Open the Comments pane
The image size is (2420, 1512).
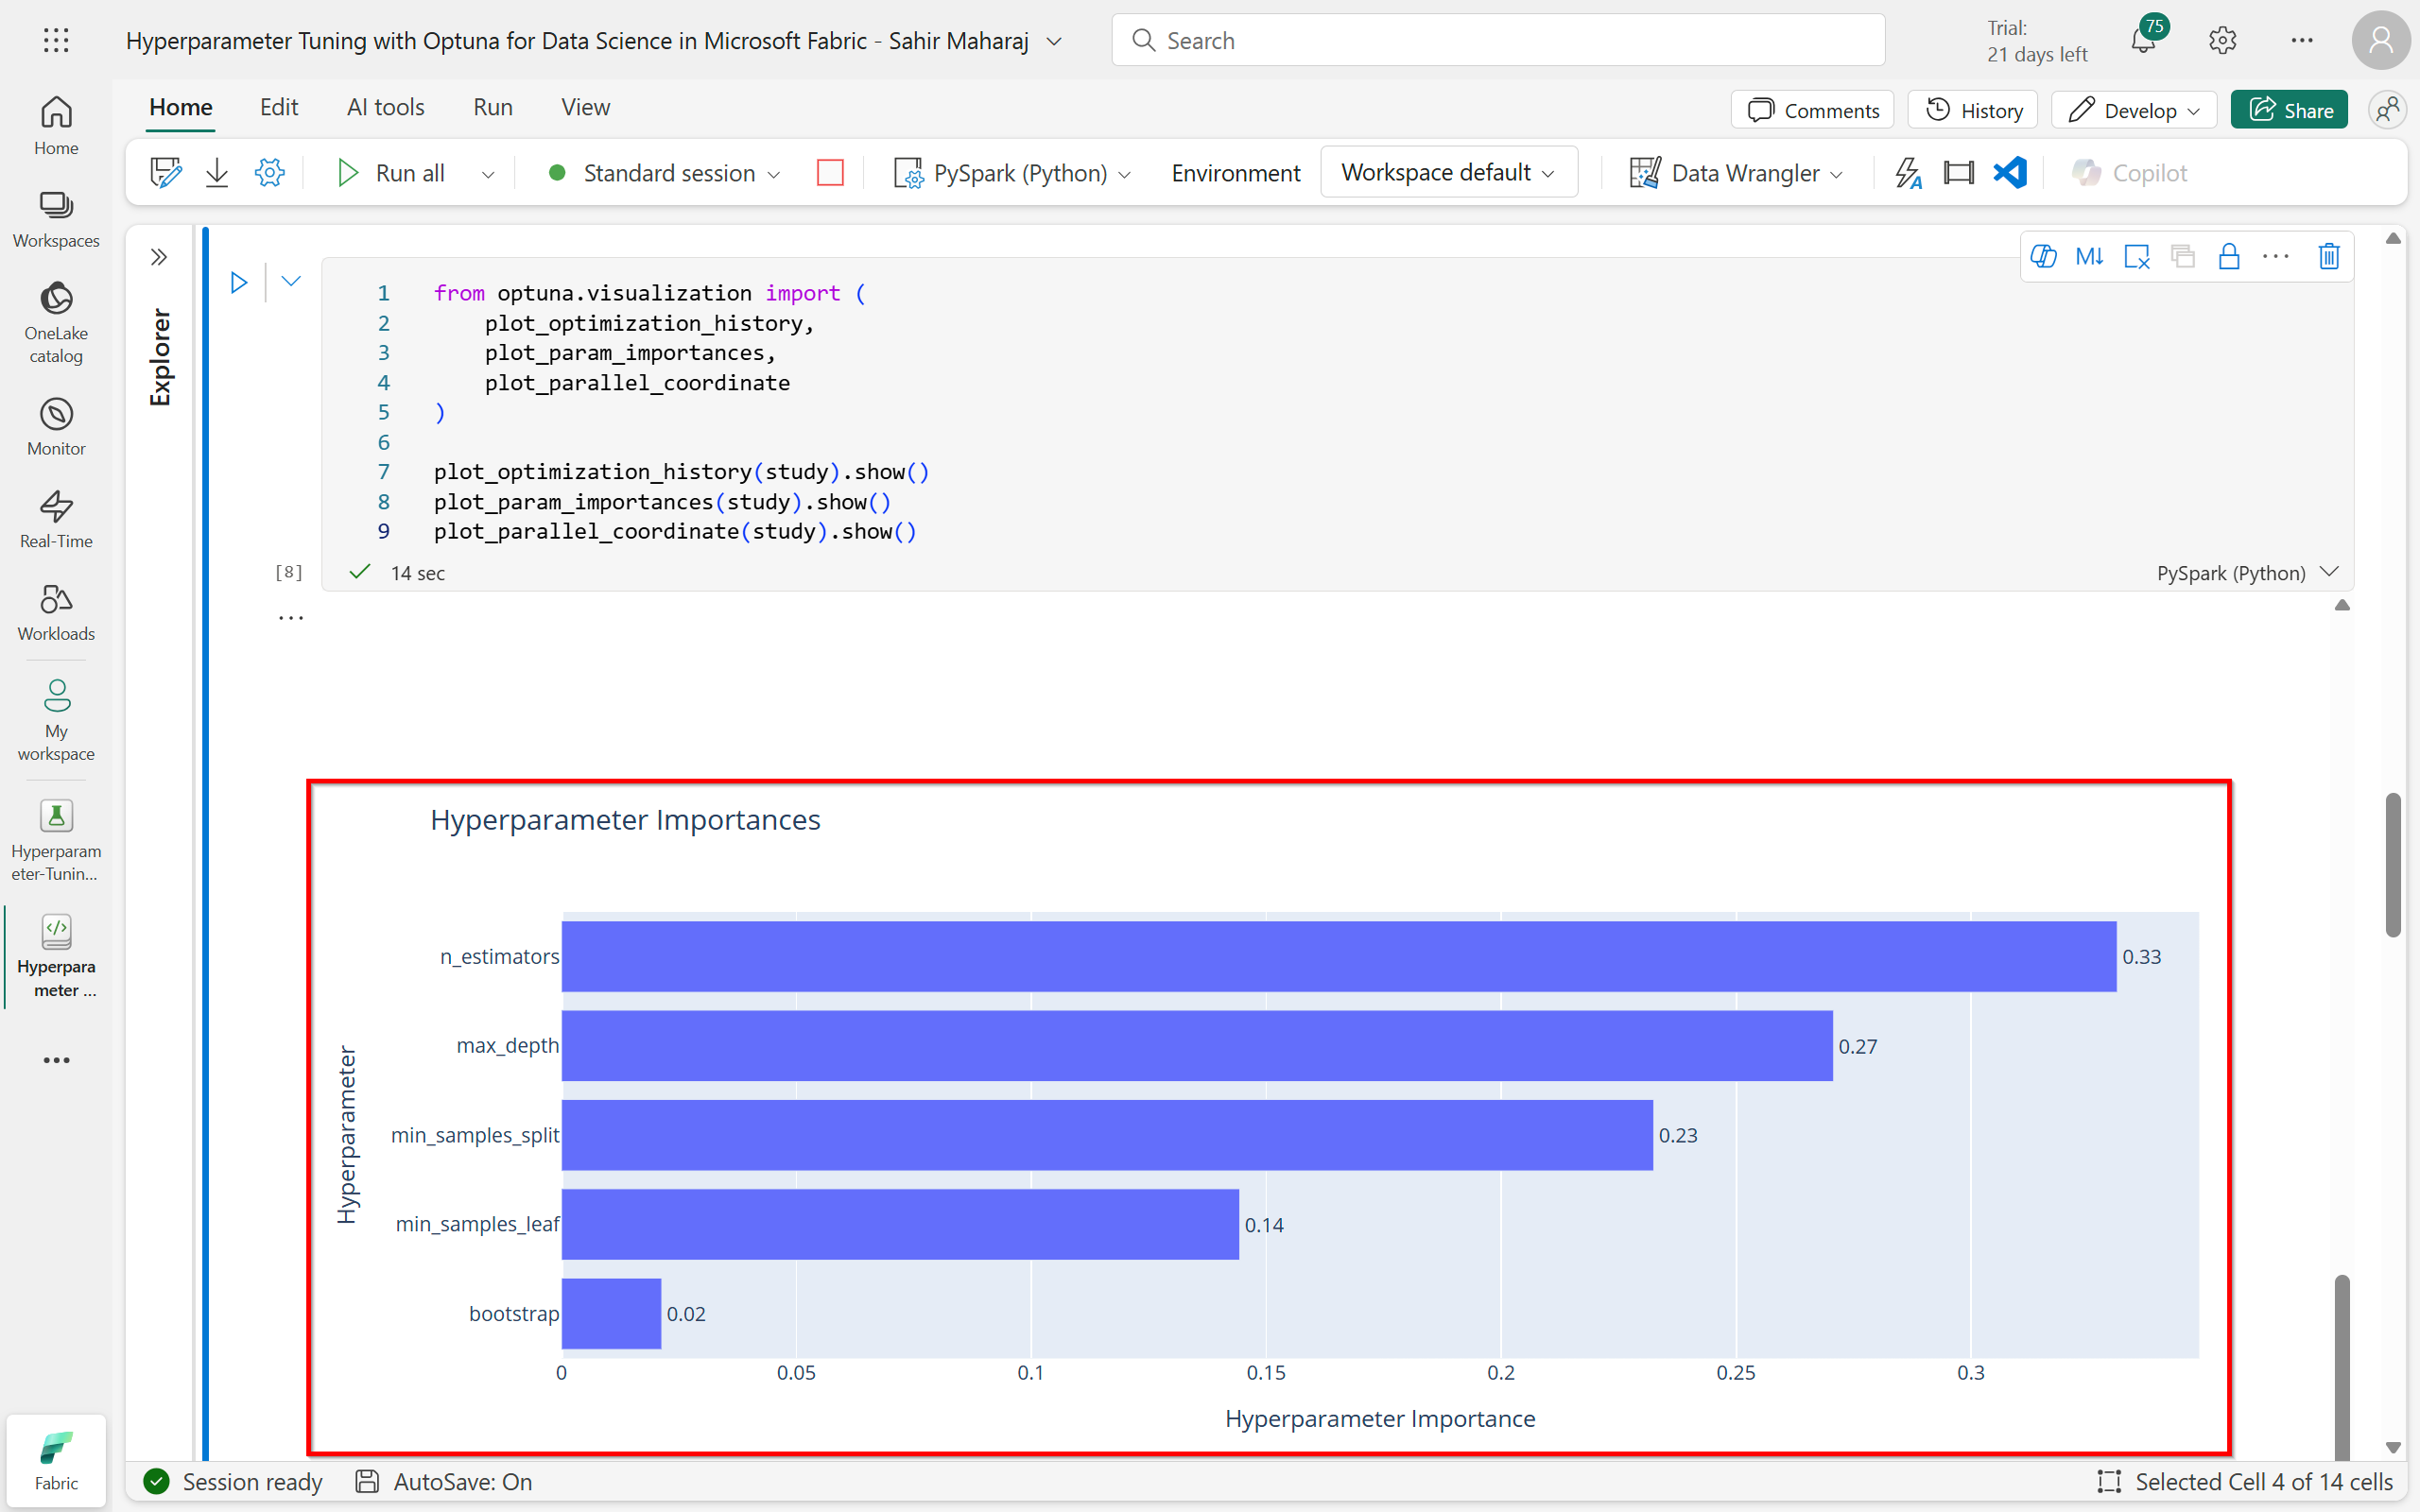[x=1813, y=110]
